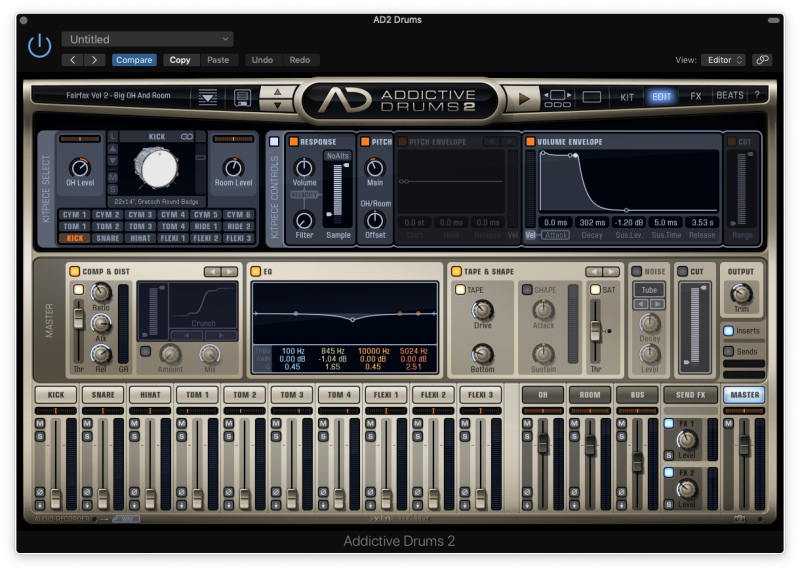Click the OH/Room Offset knob
Viewport: 800px width, 572px height.
[375, 220]
